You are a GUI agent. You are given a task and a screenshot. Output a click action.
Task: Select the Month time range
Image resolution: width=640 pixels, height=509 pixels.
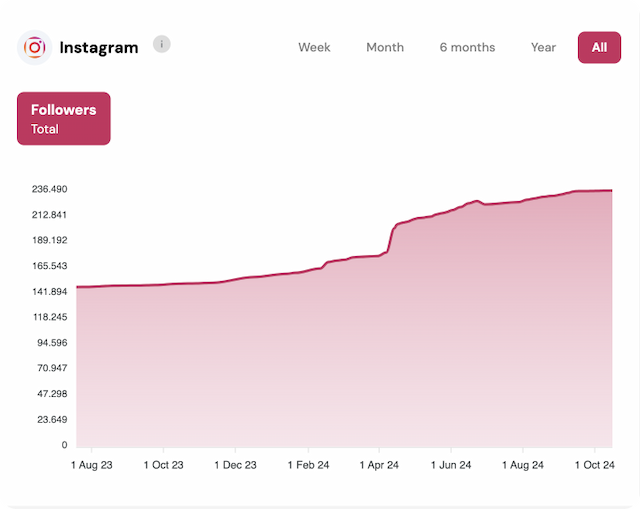coord(385,47)
